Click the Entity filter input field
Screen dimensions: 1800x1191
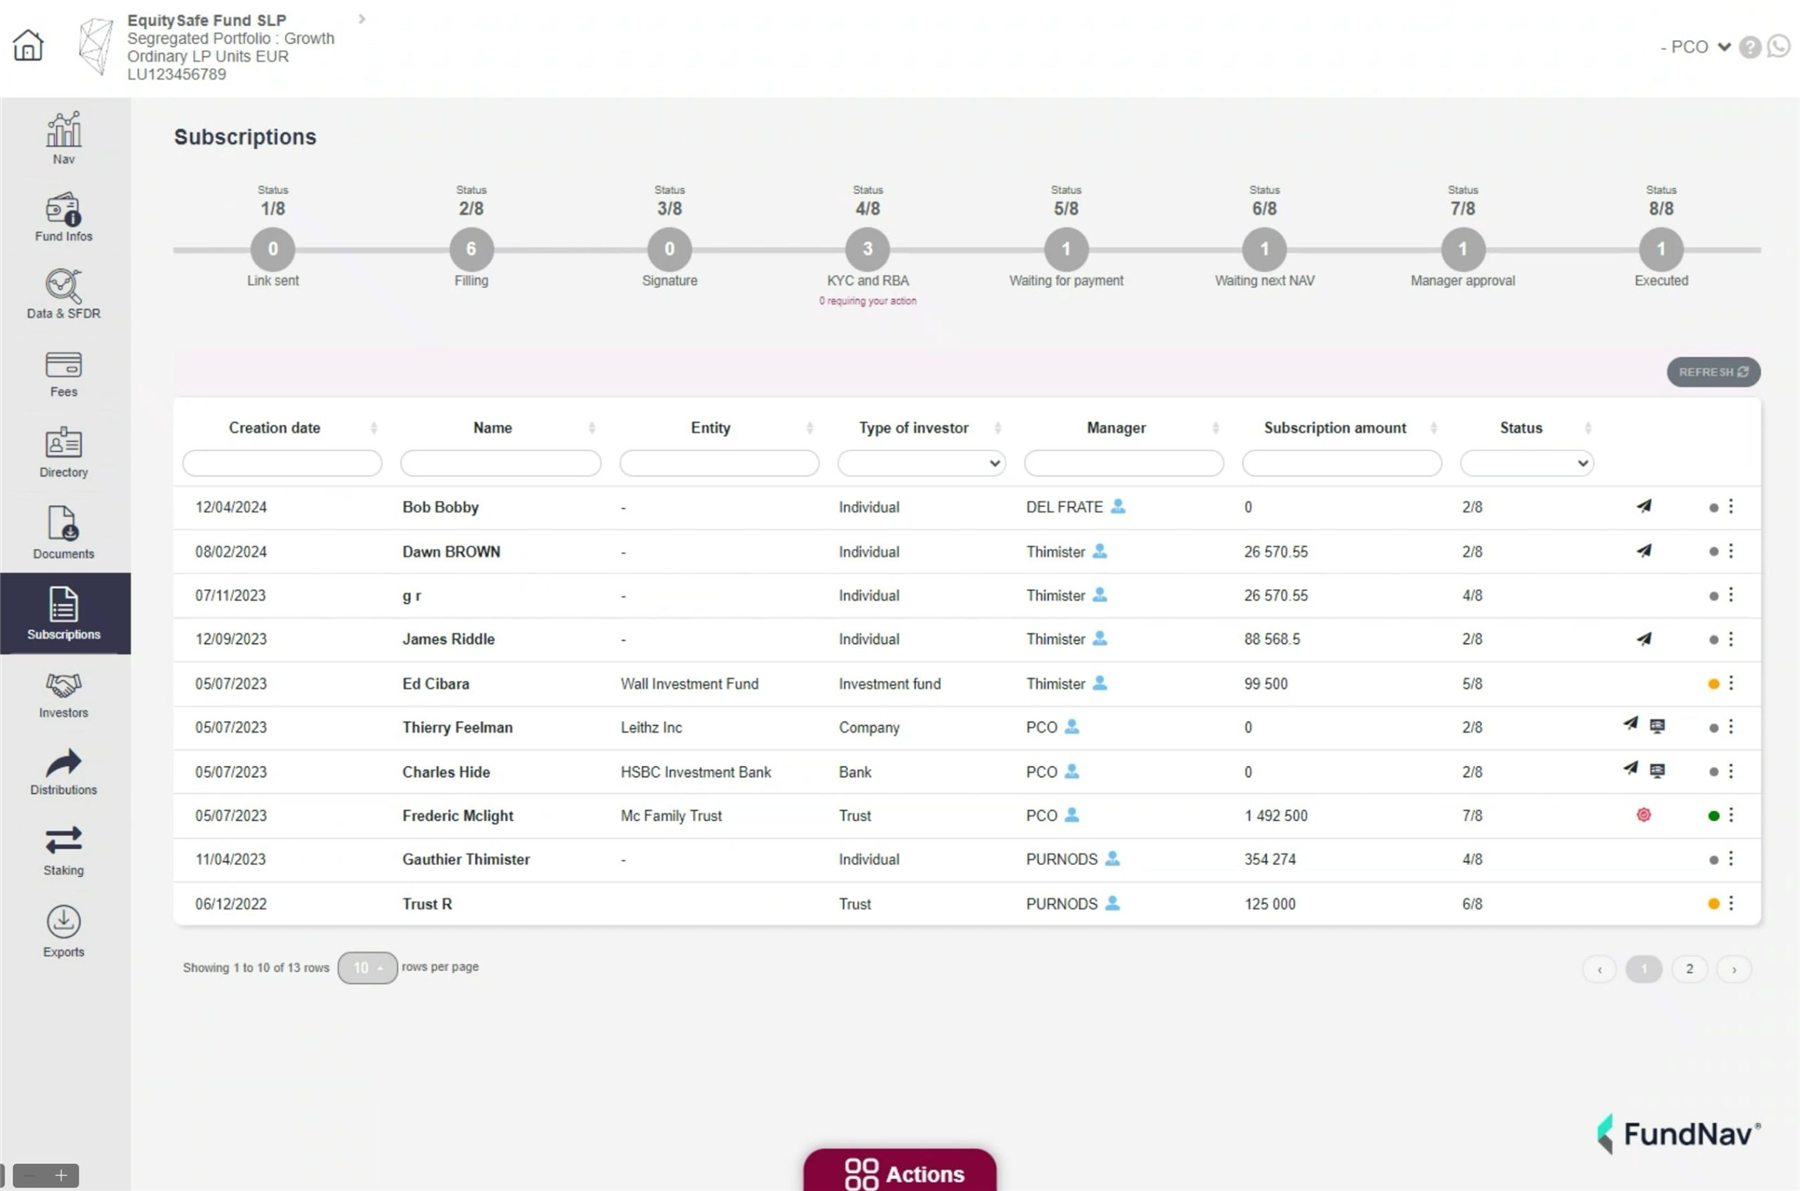click(x=719, y=463)
